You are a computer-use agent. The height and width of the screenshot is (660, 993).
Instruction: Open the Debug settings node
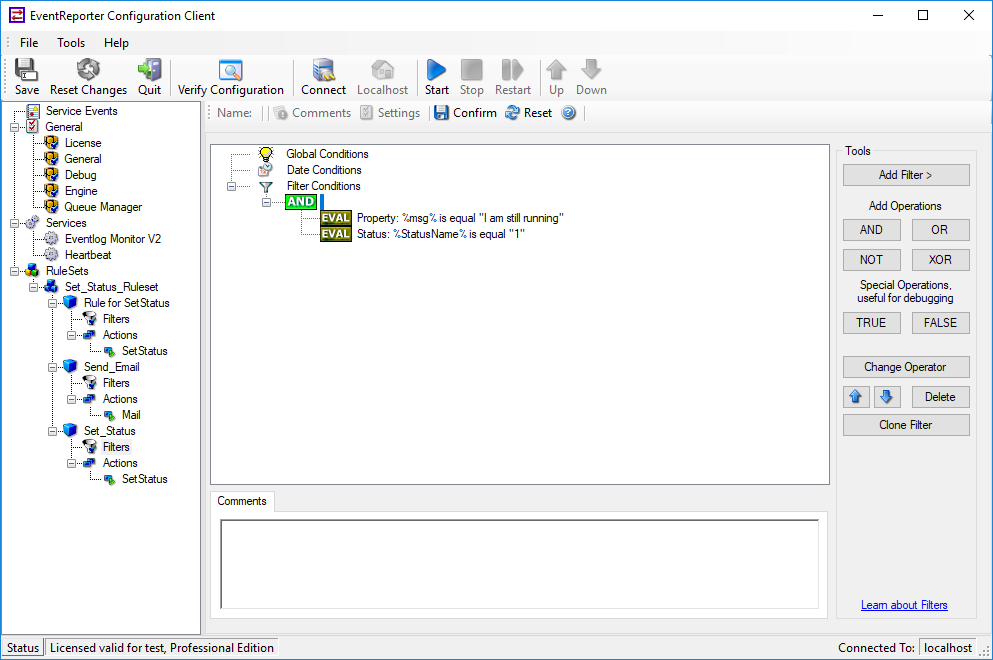click(80, 175)
